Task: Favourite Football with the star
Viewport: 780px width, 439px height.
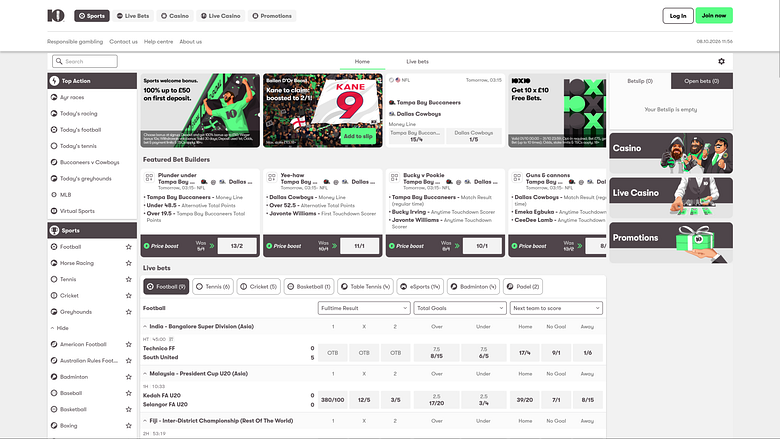Action: pos(128,247)
